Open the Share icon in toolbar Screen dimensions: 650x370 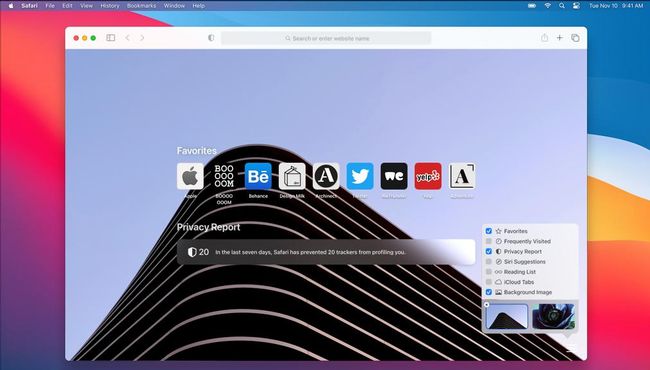(544, 38)
